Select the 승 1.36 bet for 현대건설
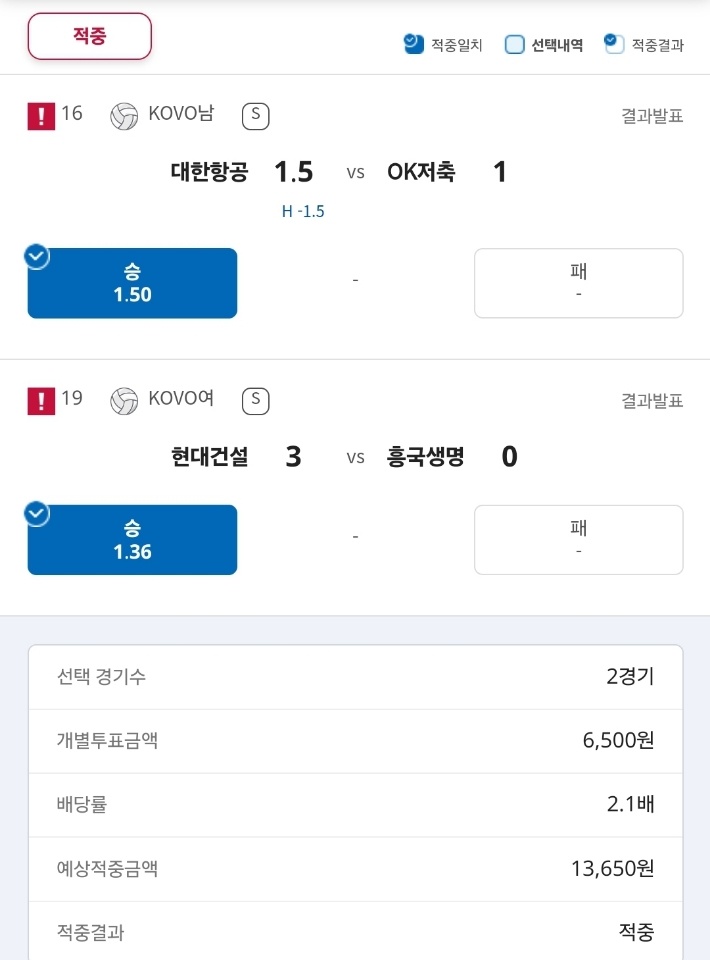 [132, 539]
